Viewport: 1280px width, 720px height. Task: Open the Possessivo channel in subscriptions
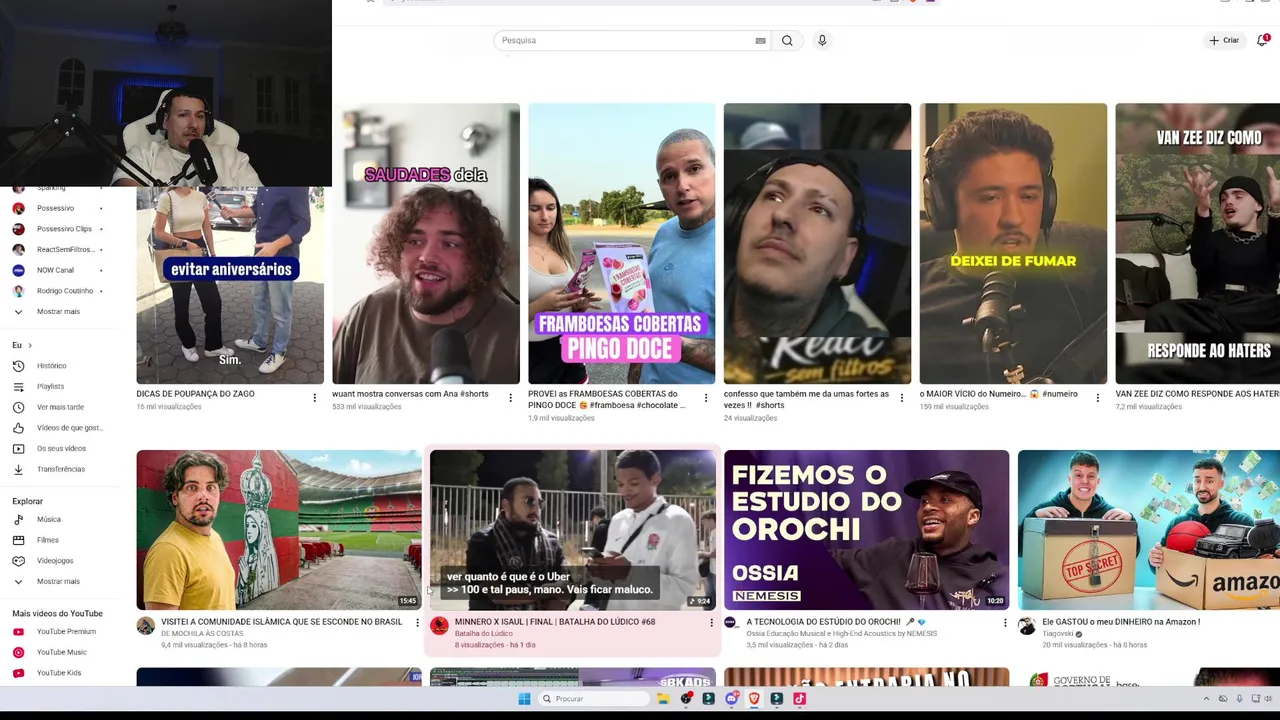pos(55,208)
